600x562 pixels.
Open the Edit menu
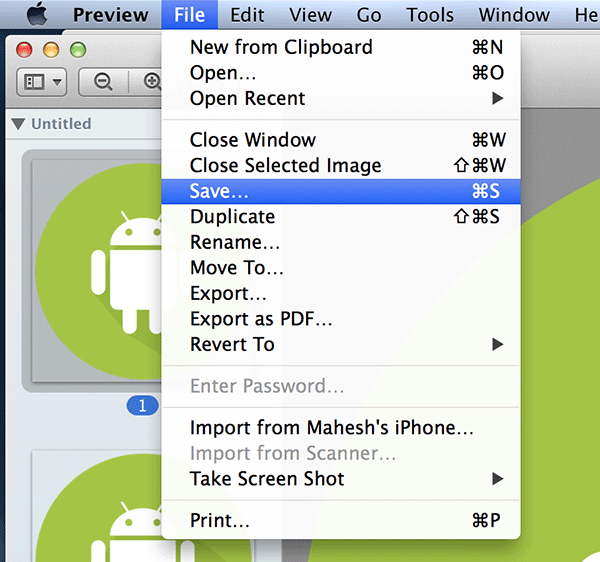click(x=247, y=15)
